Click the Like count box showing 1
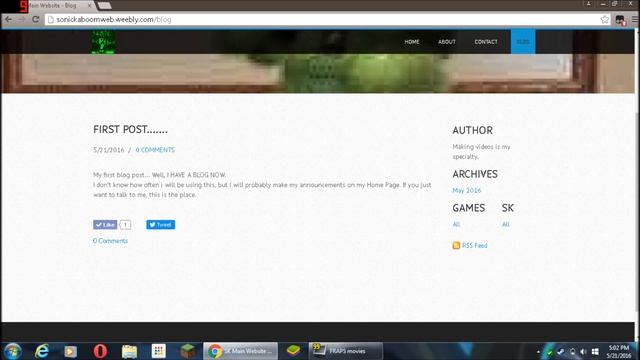This screenshot has height=360, width=640. pyautogui.click(x=126, y=224)
